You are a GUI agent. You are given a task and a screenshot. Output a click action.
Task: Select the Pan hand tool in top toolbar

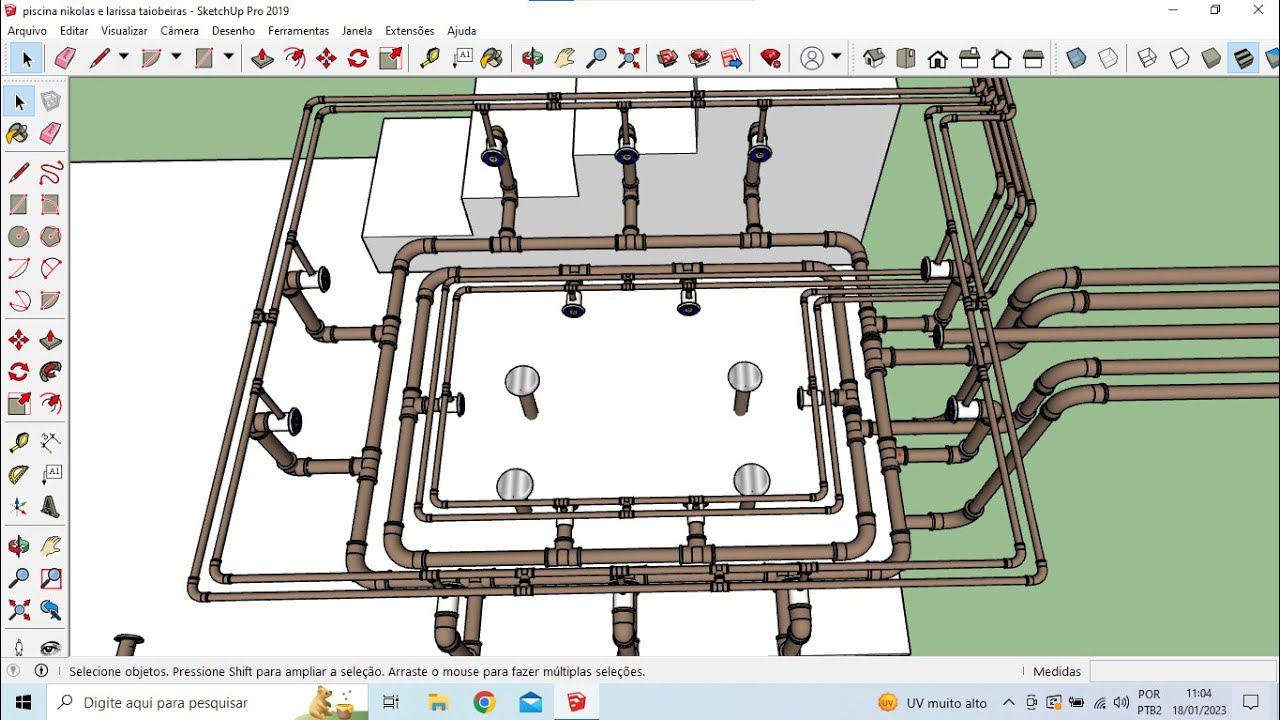click(x=564, y=58)
